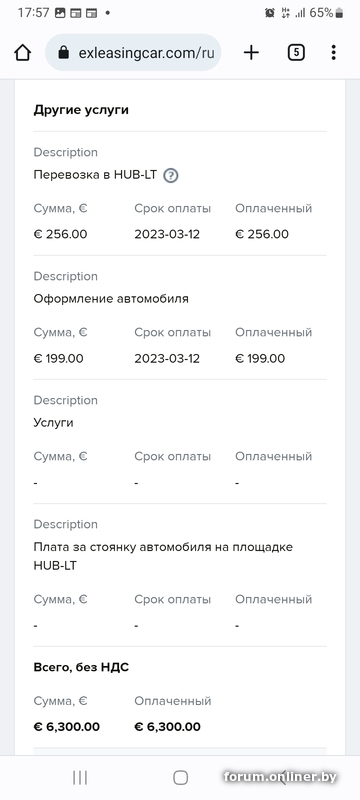The height and width of the screenshot is (800, 360).
Task: Tap the € 6,300.00 total paid value
Action: [x=167, y=727]
